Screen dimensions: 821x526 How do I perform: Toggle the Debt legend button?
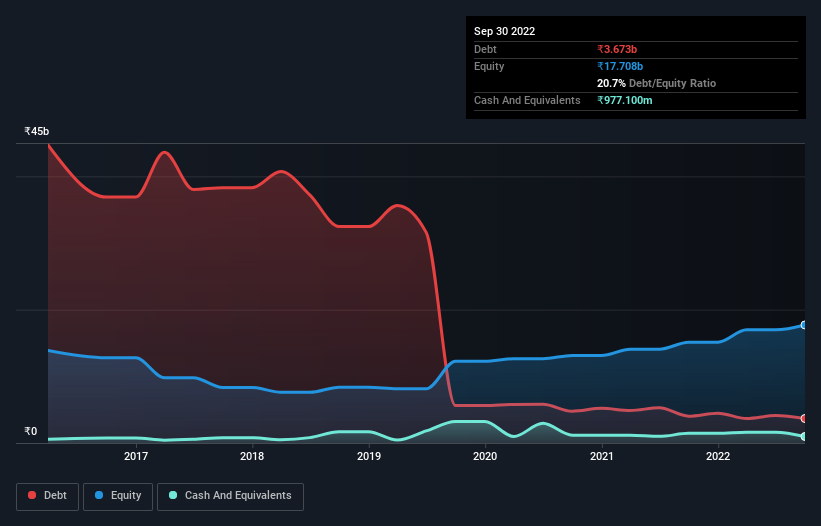[x=48, y=496]
